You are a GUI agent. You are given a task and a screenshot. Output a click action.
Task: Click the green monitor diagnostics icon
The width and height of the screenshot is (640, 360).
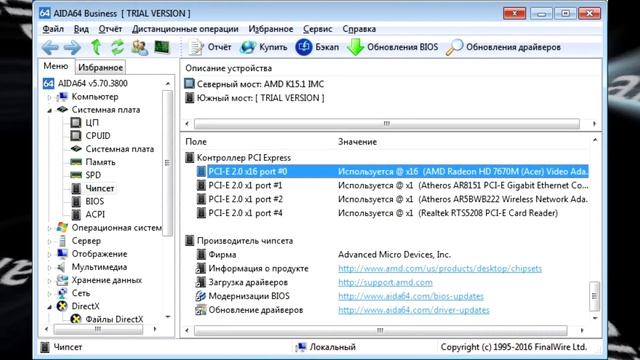click(162, 47)
